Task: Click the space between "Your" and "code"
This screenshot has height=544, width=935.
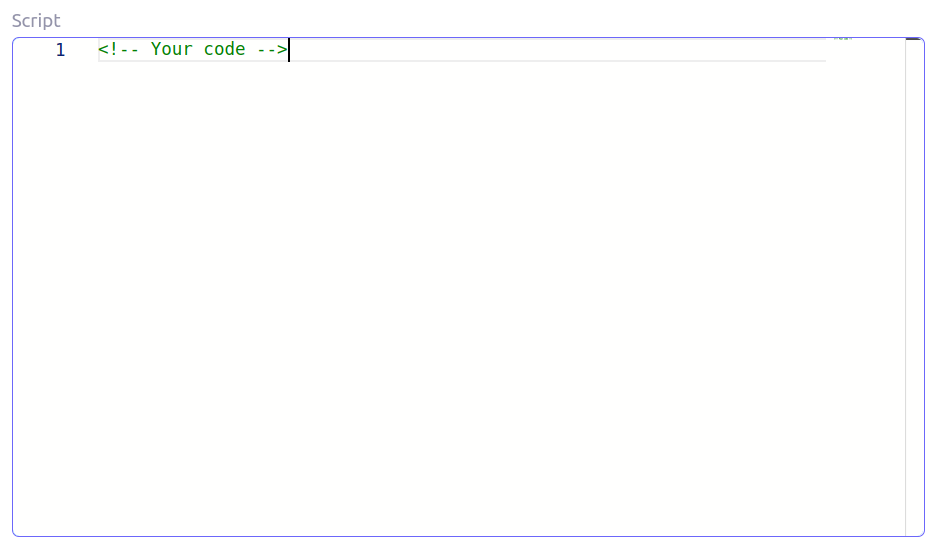Action: tap(198, 50)
